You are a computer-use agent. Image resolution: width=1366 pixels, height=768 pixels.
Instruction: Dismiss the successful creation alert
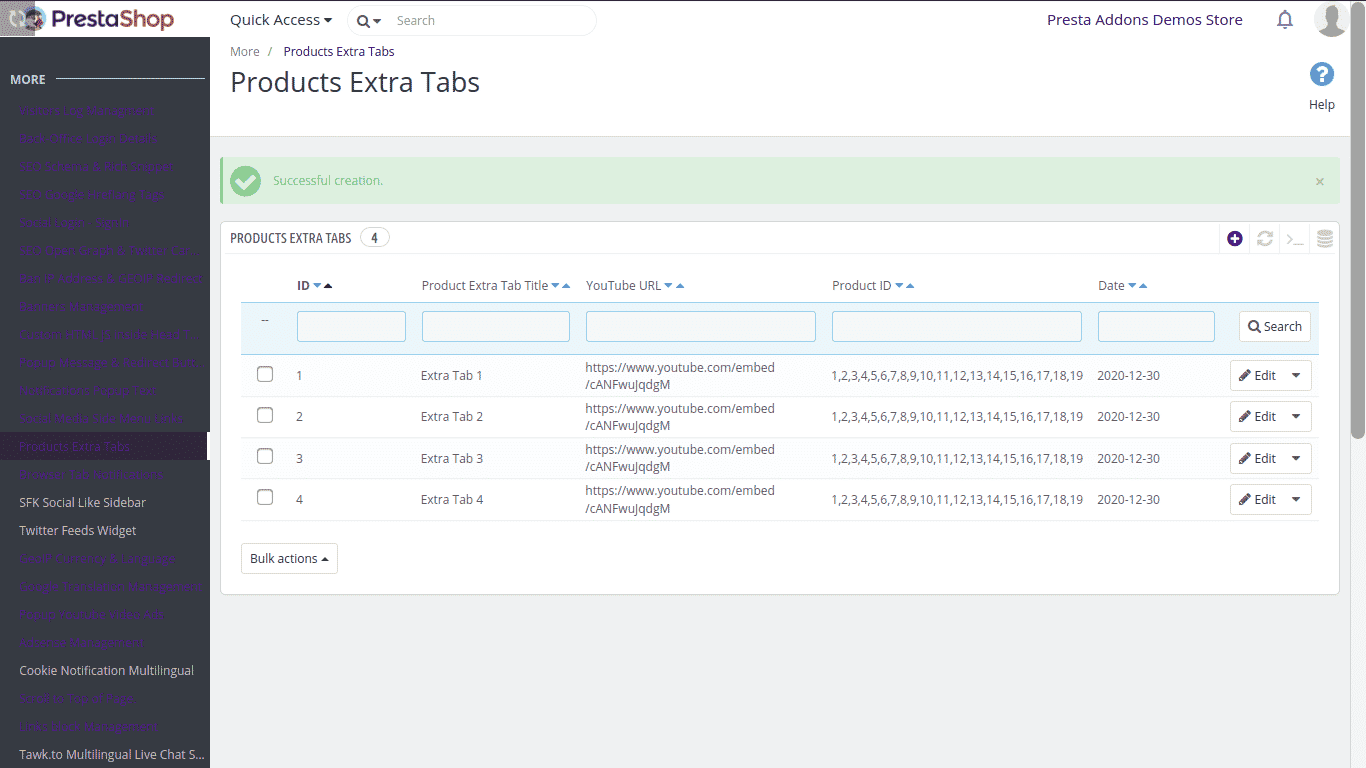coord(1319,182)
